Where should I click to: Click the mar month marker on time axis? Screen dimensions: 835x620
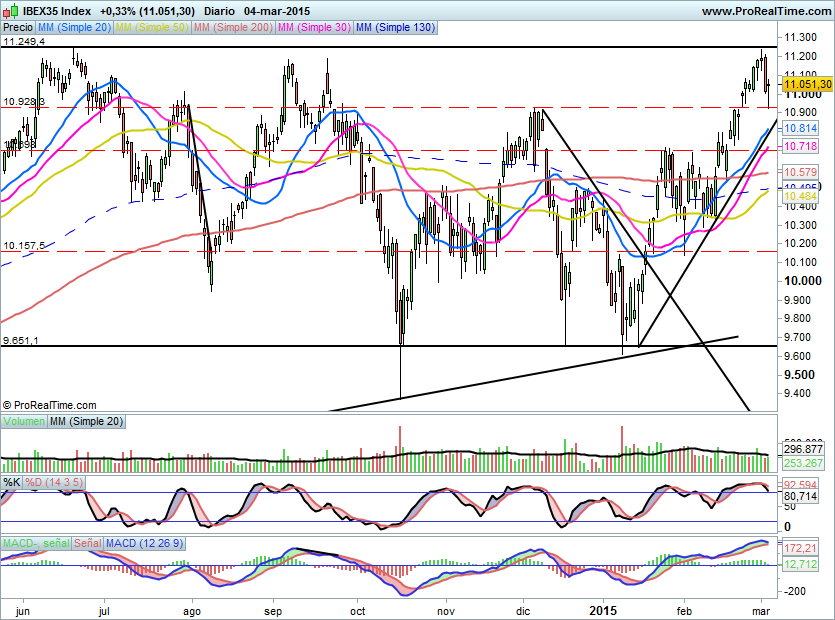click(762, 611)
